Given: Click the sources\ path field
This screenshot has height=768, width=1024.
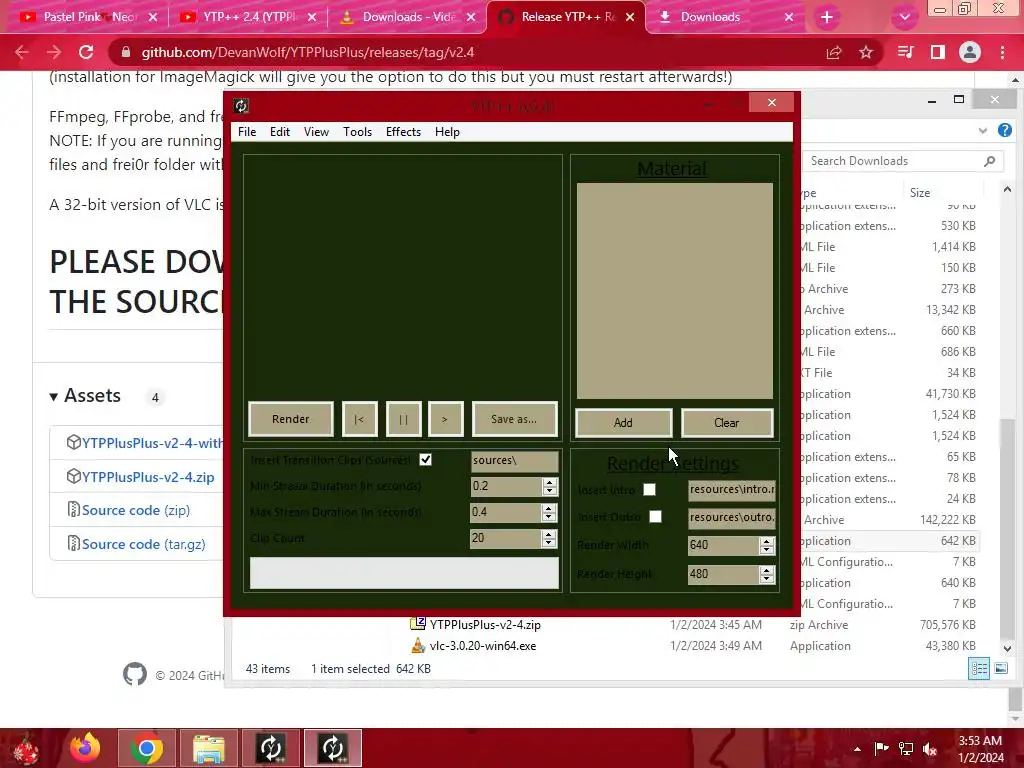Looking at the screenshot, I should [x=514, y=460].
